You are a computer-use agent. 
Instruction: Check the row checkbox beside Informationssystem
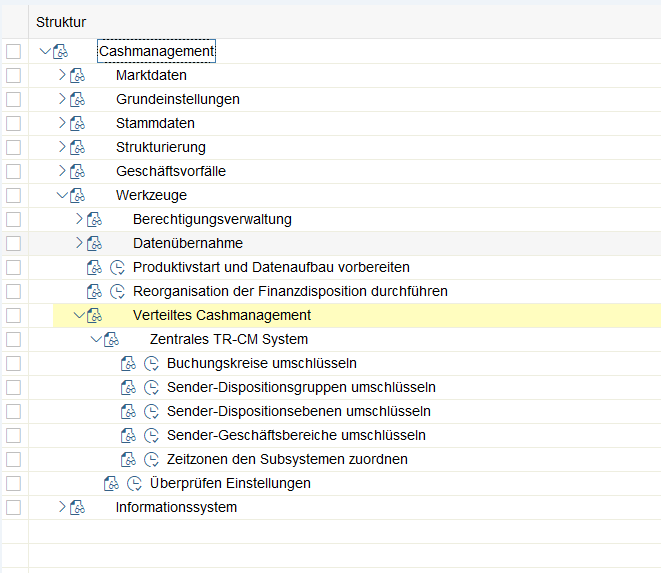point(13,507)
